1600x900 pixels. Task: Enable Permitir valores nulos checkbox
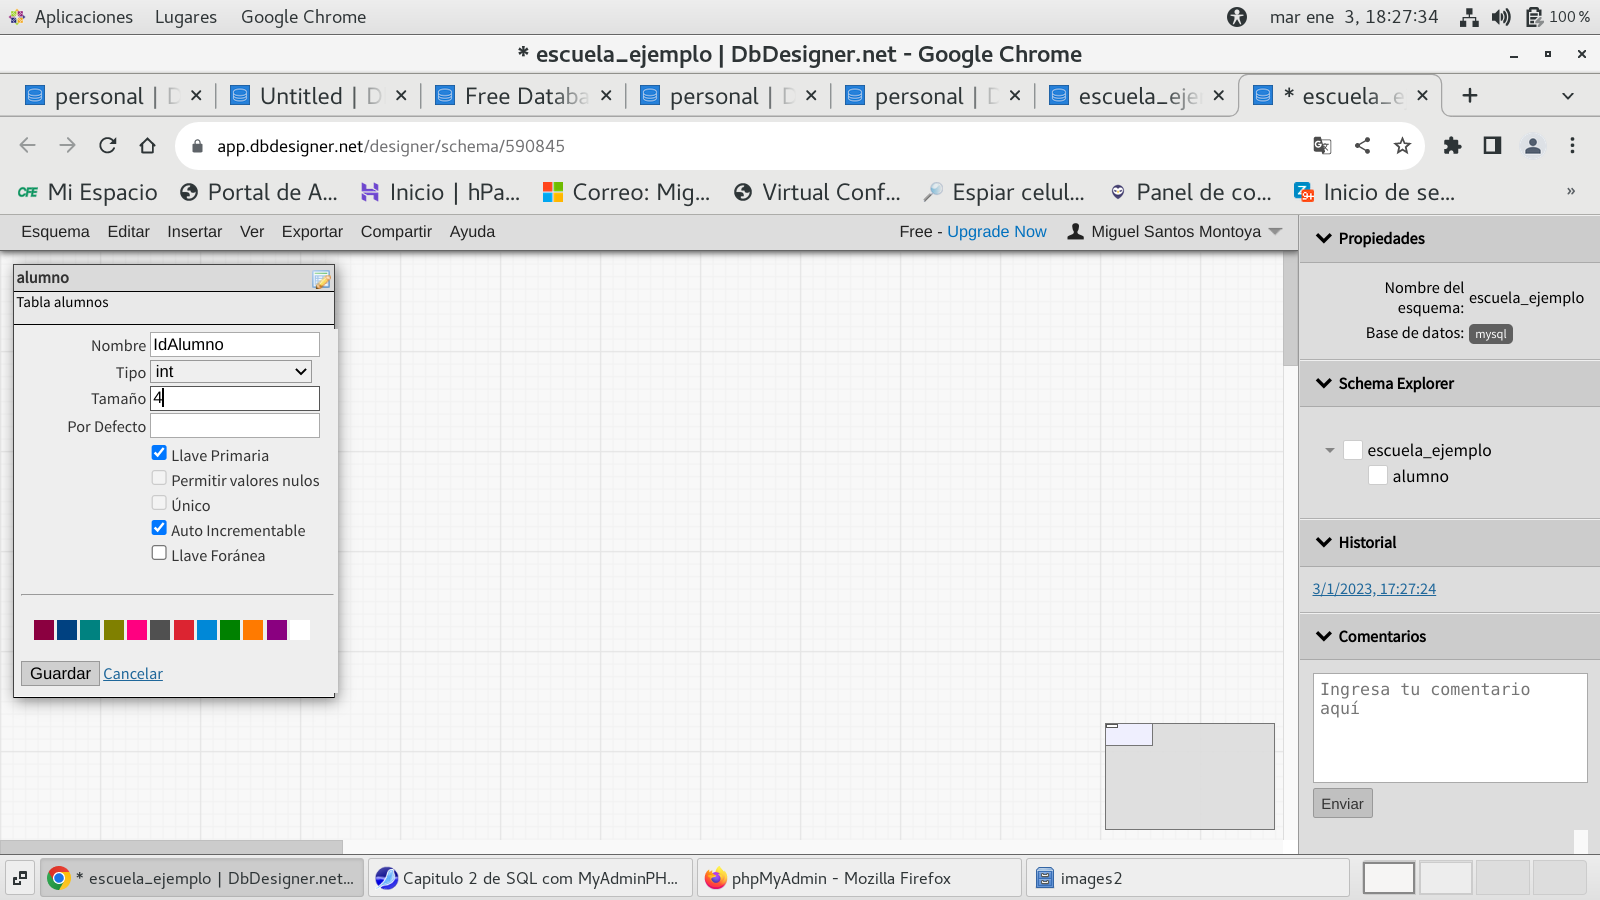click(x=159, y=478)
